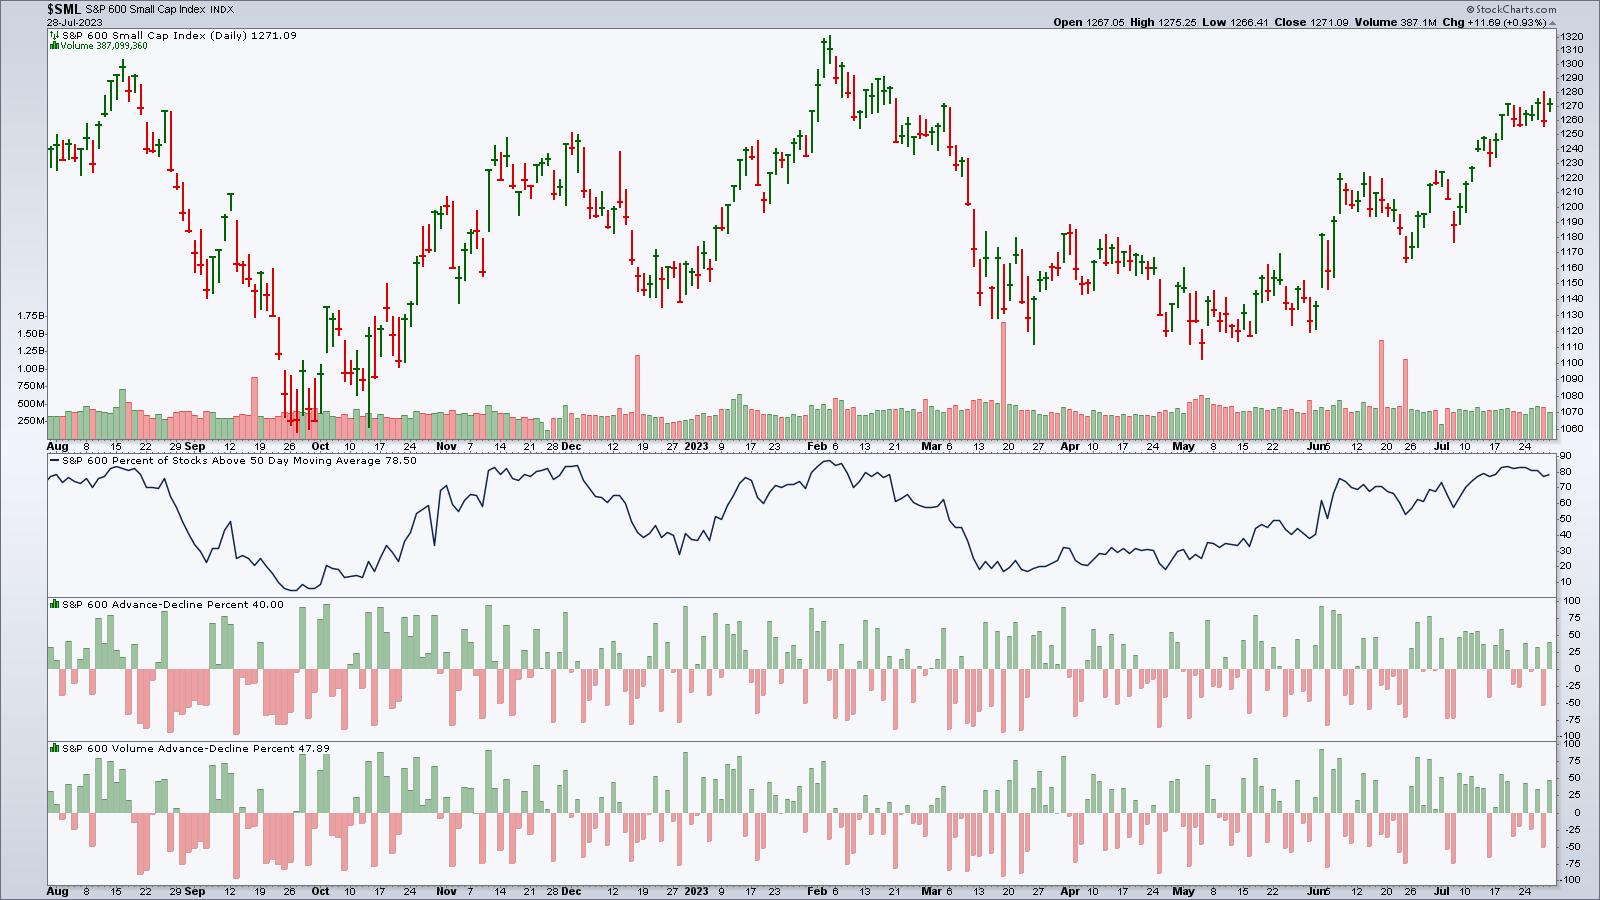Image resolution: width=1600 pixels, height=900 pixels.
Task: Click the 2023 label on the bottom date axis
Action: click(x=696, y=891)
